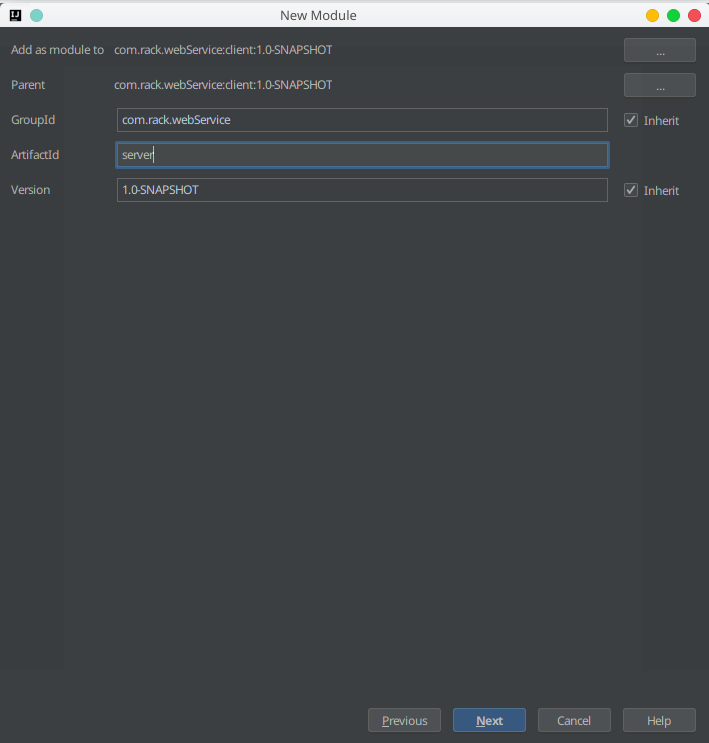This screenshot has width=709, height=743.
Task: Maximize the dialog with the green button
Action: click(673, 15)
